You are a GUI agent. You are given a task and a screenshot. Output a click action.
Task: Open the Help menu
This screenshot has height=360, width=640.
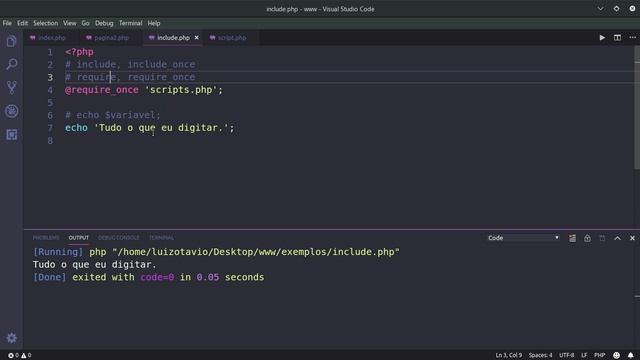coord(154,23)
